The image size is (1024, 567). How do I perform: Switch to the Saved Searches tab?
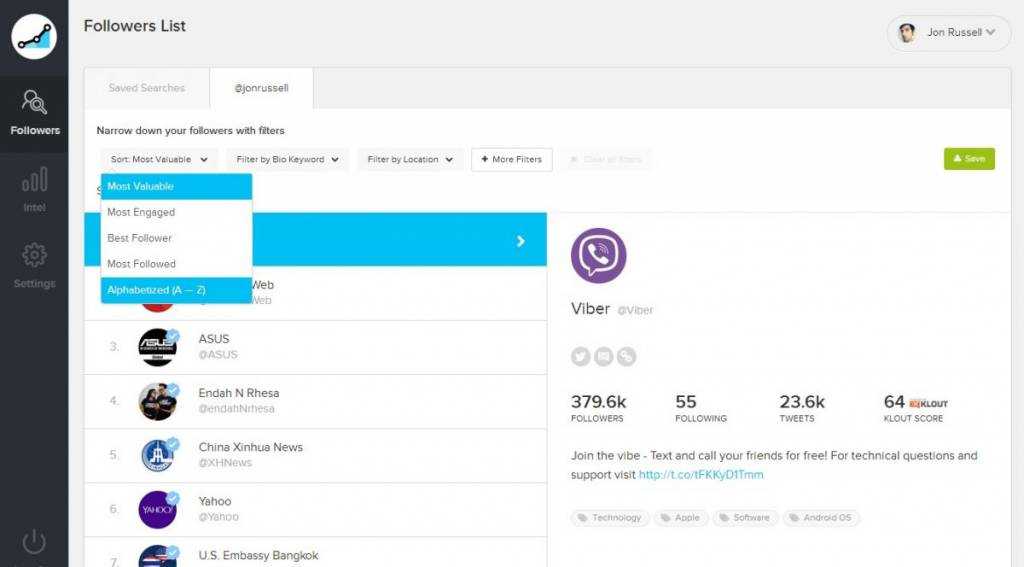tap(146, 88)
